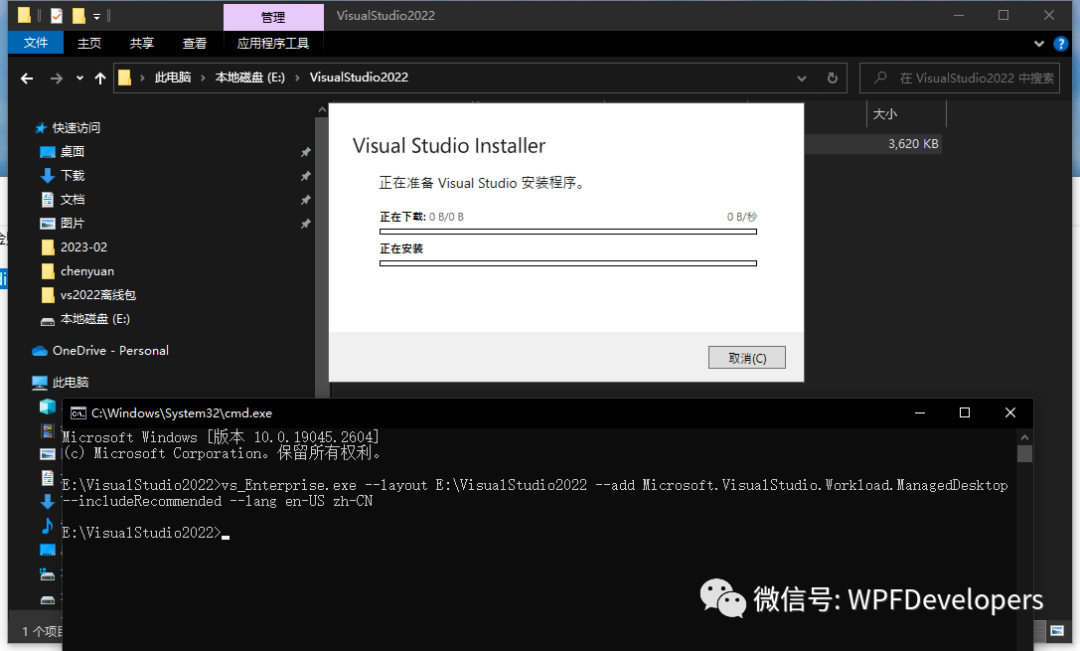Open 图片 in quick access

(72, 223)
